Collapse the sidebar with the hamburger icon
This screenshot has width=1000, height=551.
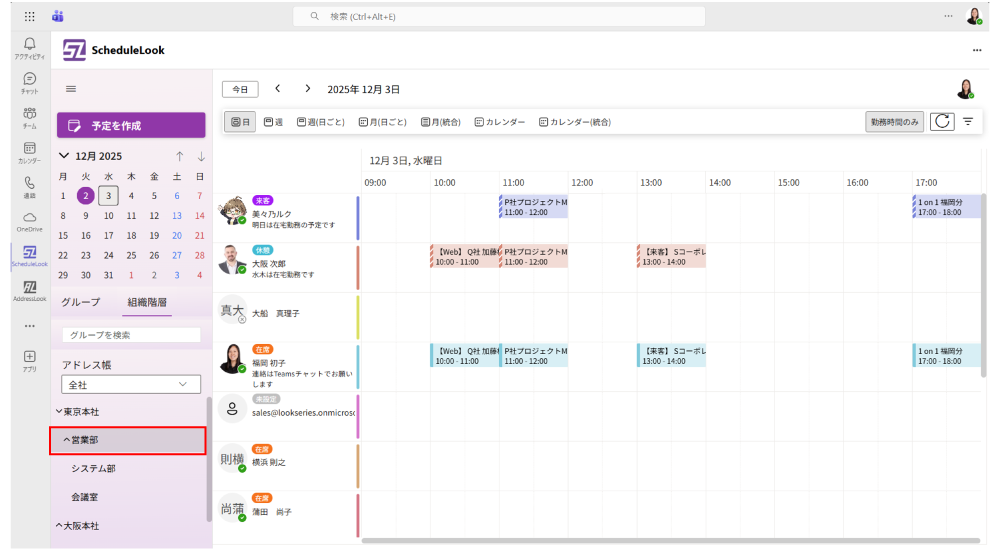71,89
